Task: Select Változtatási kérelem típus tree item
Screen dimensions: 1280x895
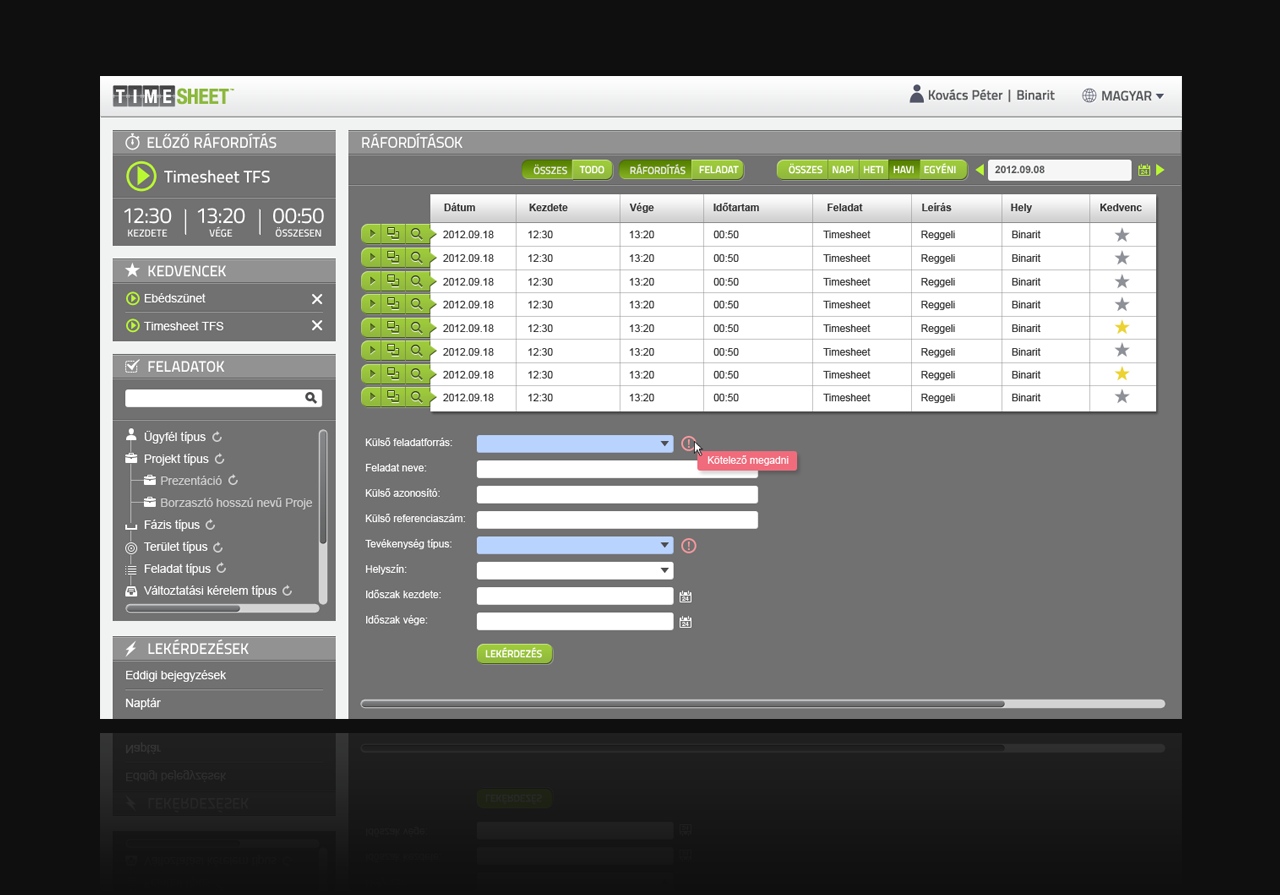Action: tap(210, 591)
